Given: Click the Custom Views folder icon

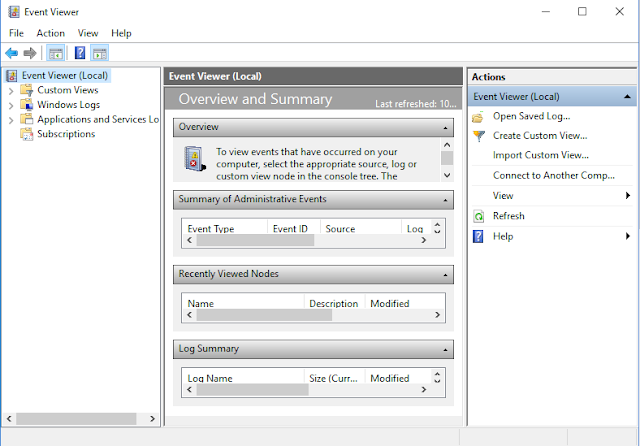Looking at the screenshot, I should [27, 90].
